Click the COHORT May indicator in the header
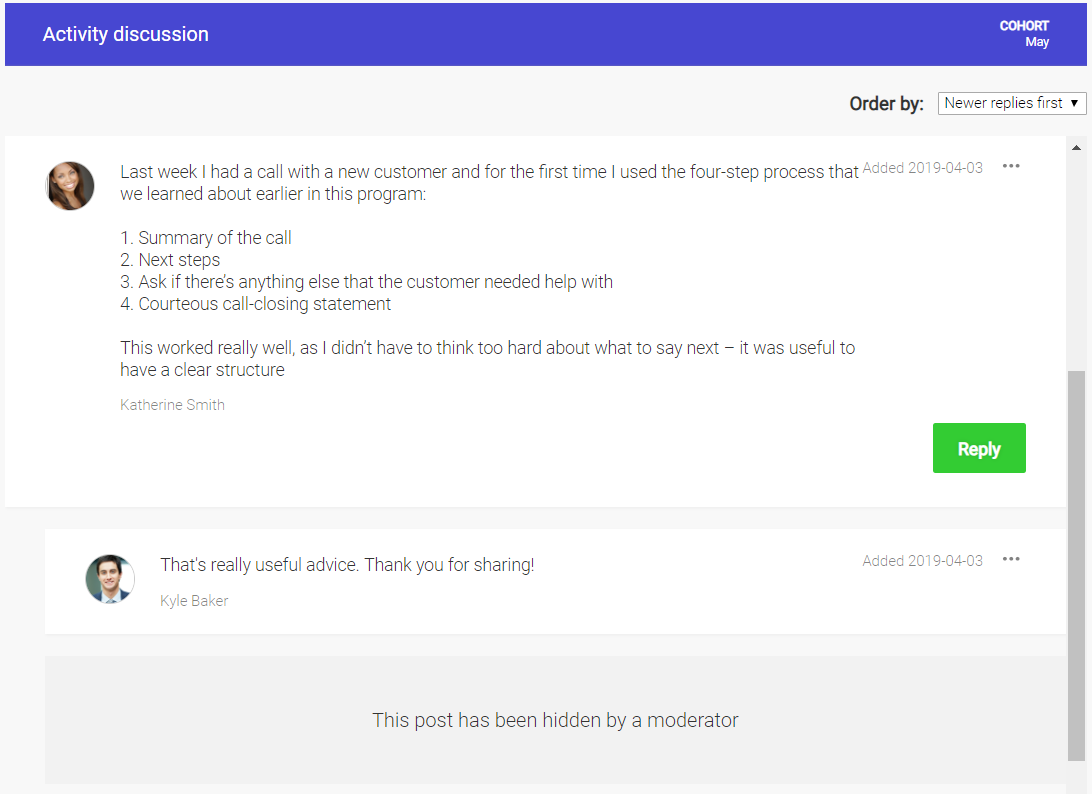This screenshot has height=794, width=1092. (x=1025, y=33)
